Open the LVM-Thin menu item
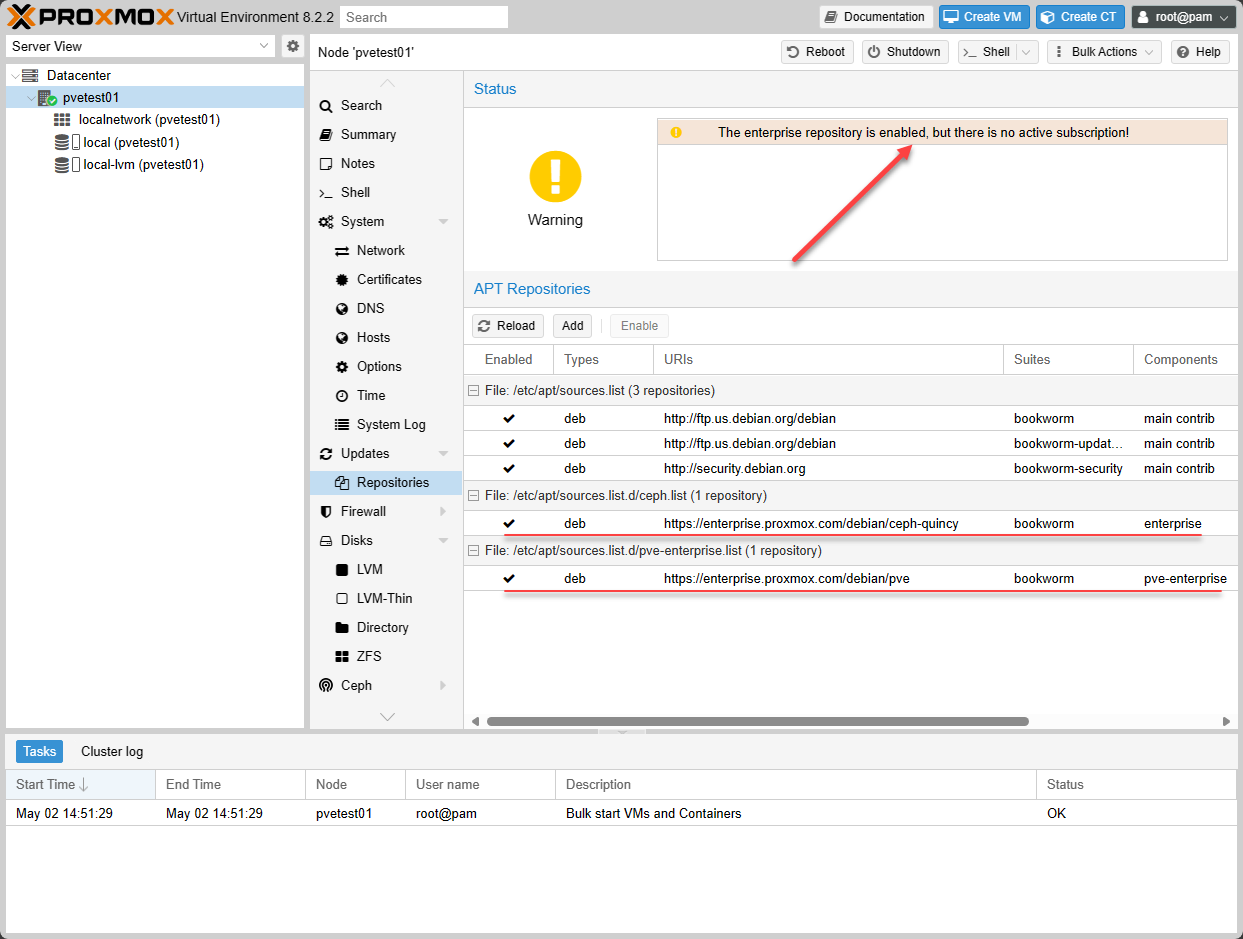 click(x=386, y=599)
